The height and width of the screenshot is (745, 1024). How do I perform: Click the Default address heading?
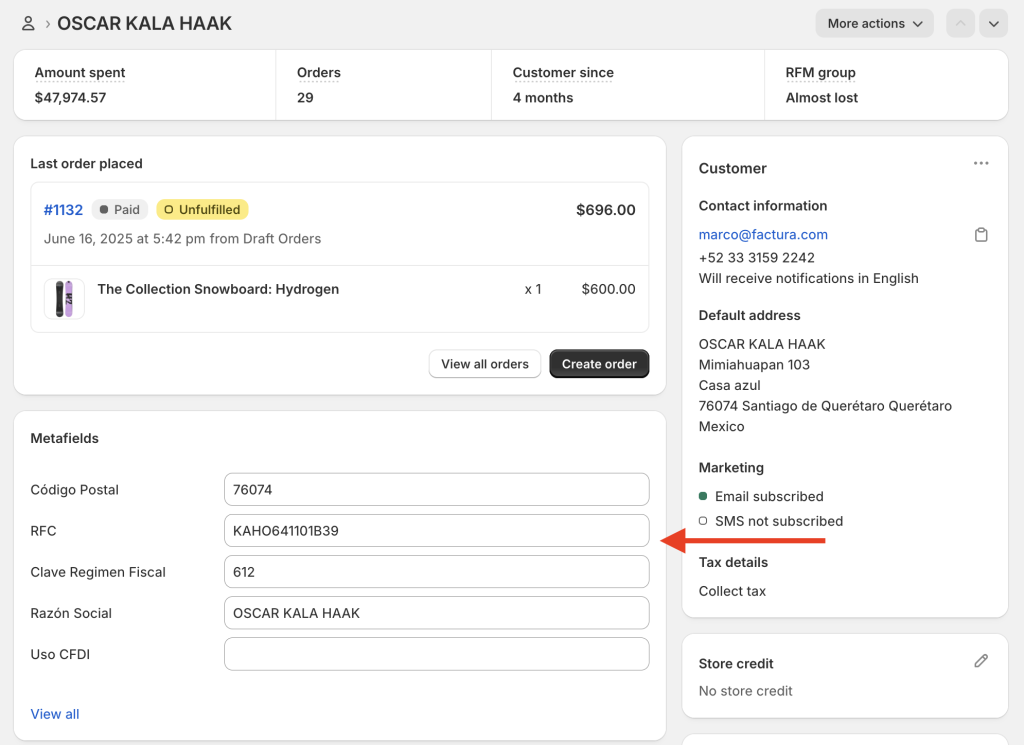(749, 315)
